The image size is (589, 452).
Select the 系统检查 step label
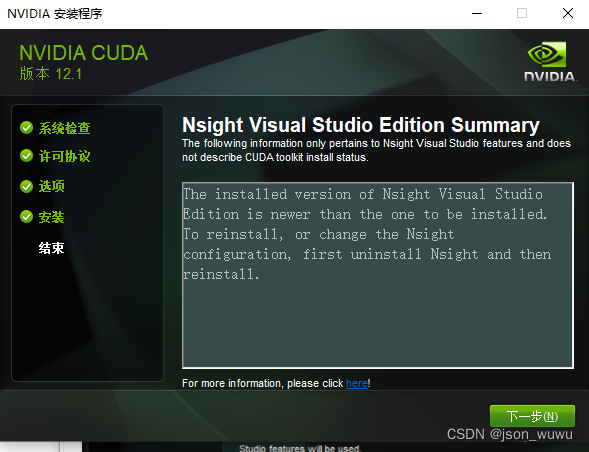(65, 128)
